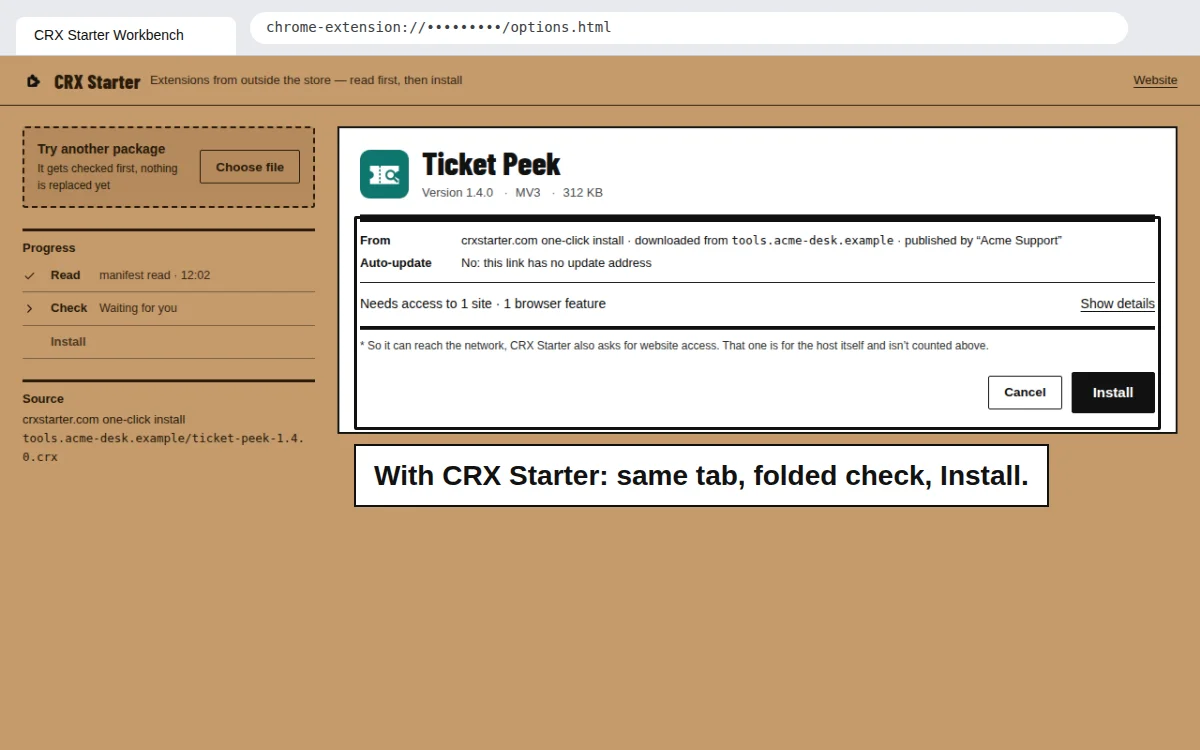Click the Version 1.4.0 text
Screen dimensions: 1200x750
point(457,193)
